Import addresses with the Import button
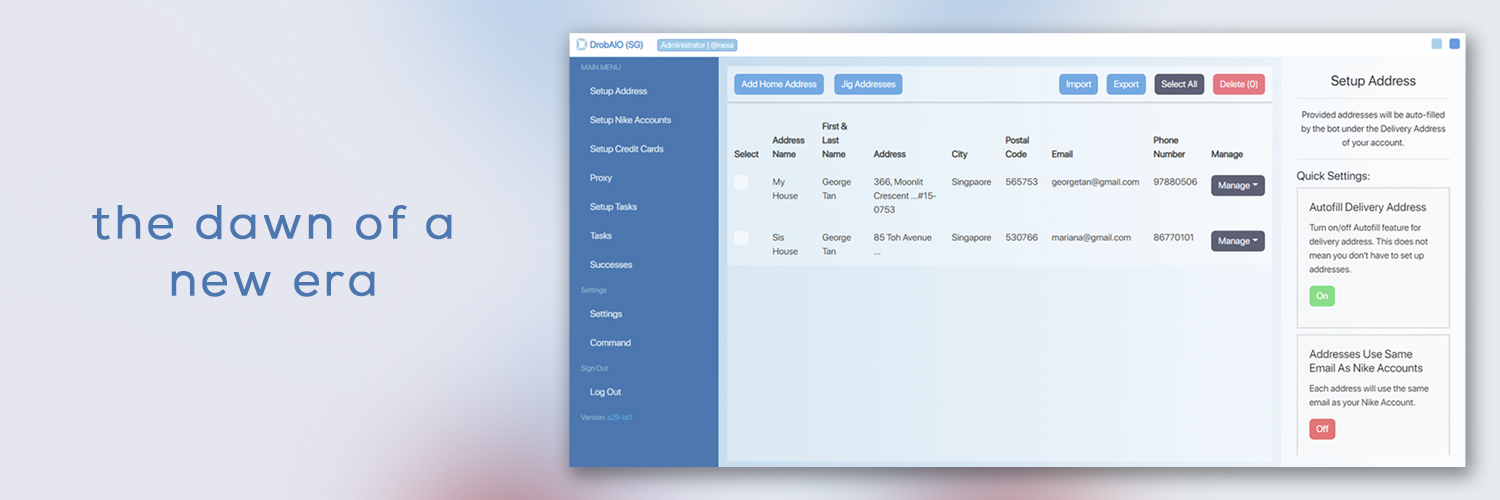 click(x=1078, y=84)
